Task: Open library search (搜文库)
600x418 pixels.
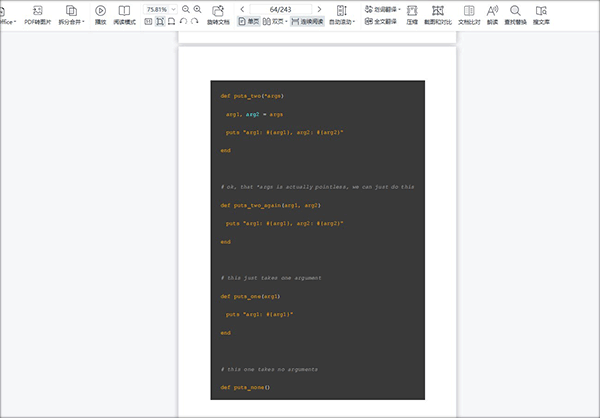Action: pyautogui.click(x=541, y=15)
